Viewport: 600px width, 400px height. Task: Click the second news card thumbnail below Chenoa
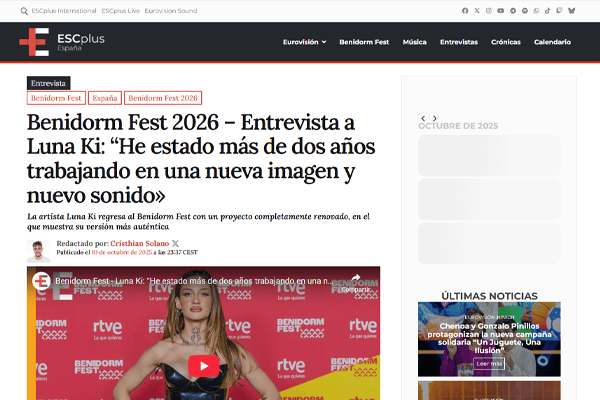click(x=489, y=390)
